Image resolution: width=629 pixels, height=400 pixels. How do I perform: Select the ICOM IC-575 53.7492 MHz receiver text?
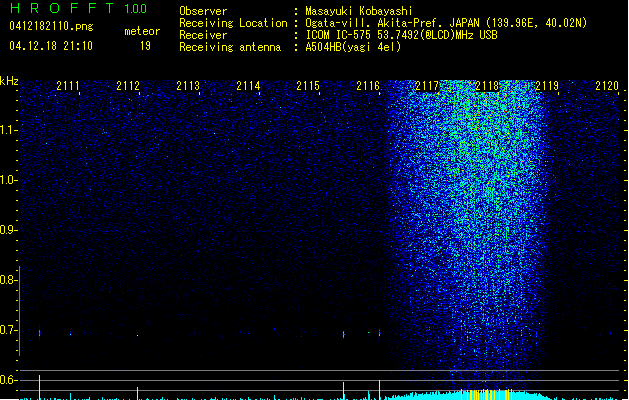tap(402, 35)
